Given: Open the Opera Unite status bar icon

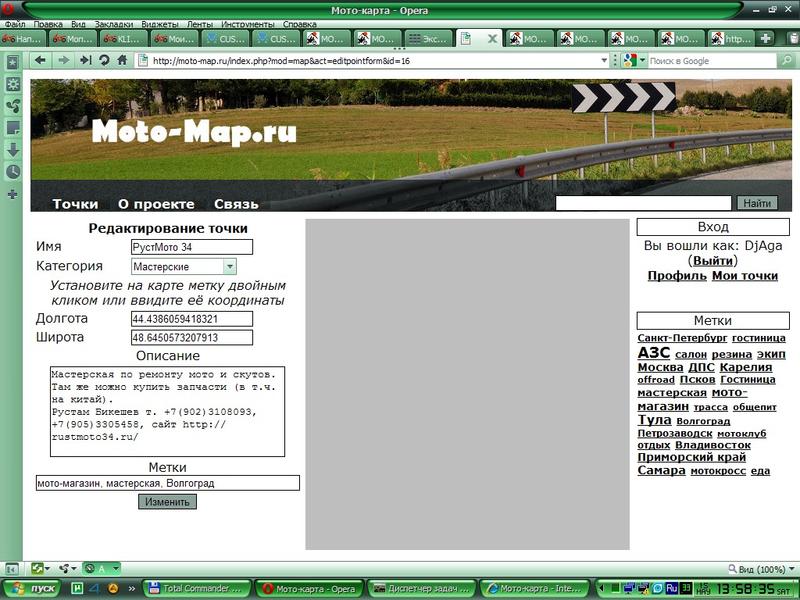Looking at the screenshot, I should click(x=64, y=568).
